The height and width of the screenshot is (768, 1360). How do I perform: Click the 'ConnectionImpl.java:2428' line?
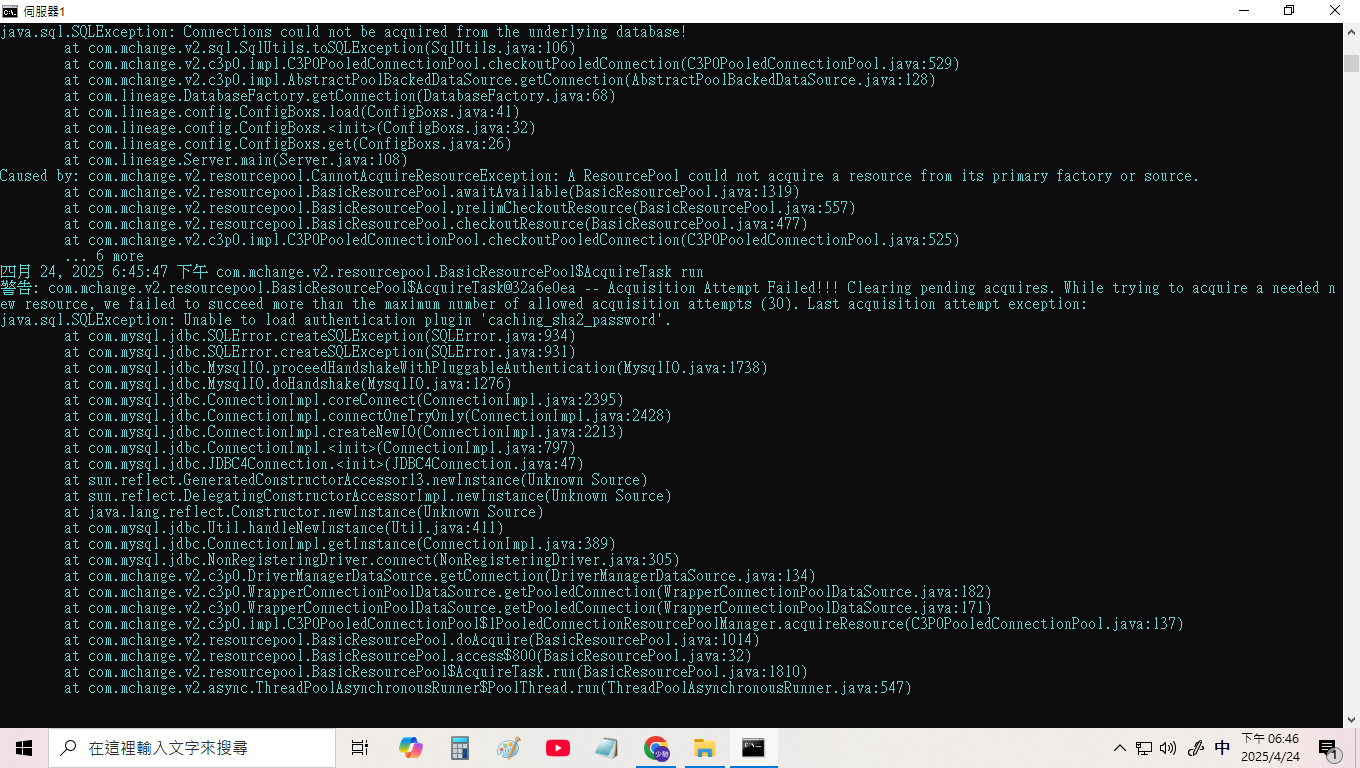(x=368, y=416)
